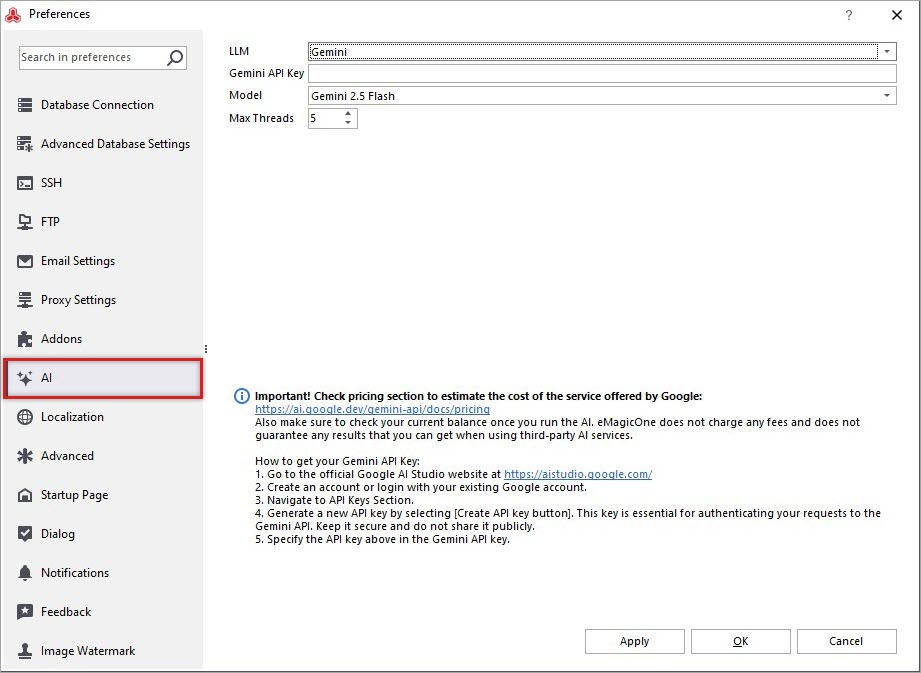Click inside the Gemini API Key field
The height and width of the screenshot is (673, 921).
(600, 73)
